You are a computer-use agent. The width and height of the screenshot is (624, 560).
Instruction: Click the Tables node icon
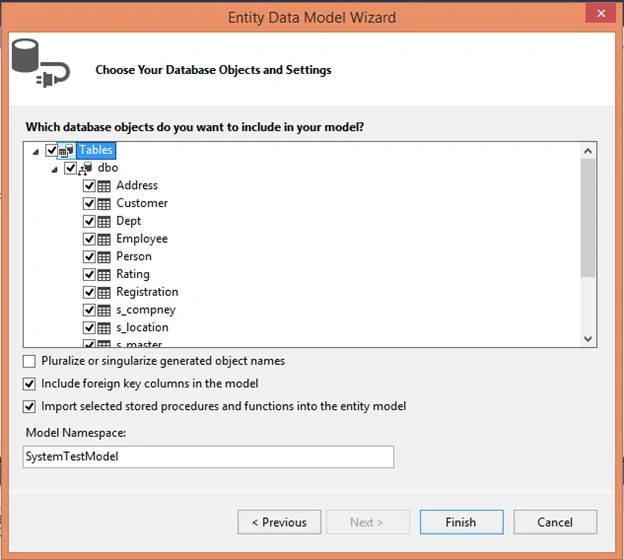coord(66,150)
